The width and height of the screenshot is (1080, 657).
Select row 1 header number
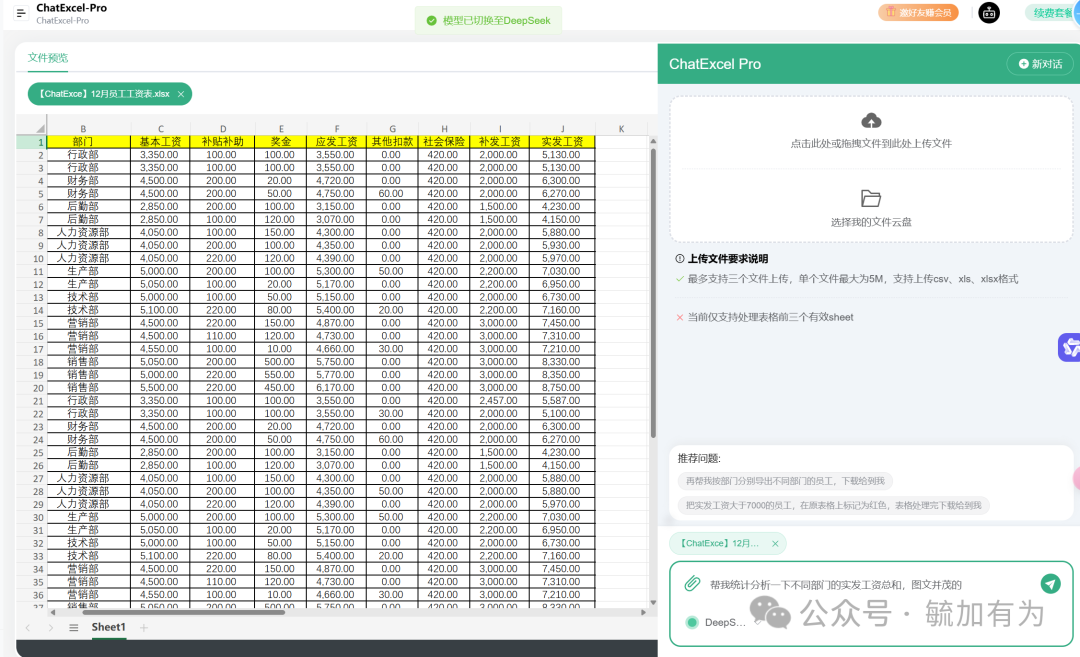coord(31,142)
